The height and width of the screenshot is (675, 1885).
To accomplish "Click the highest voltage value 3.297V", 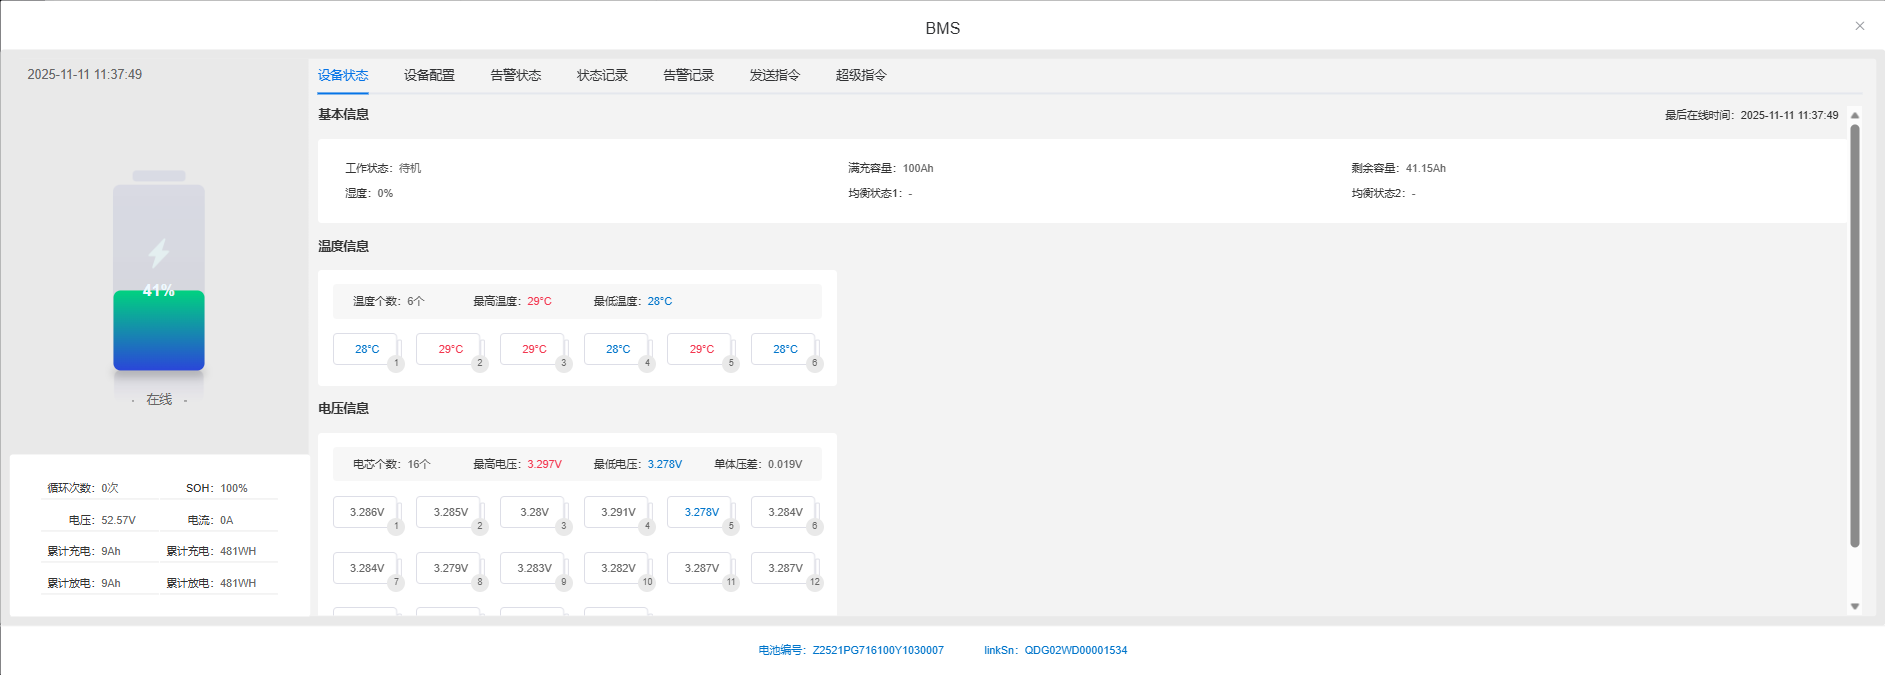I will tap(544, 464).
